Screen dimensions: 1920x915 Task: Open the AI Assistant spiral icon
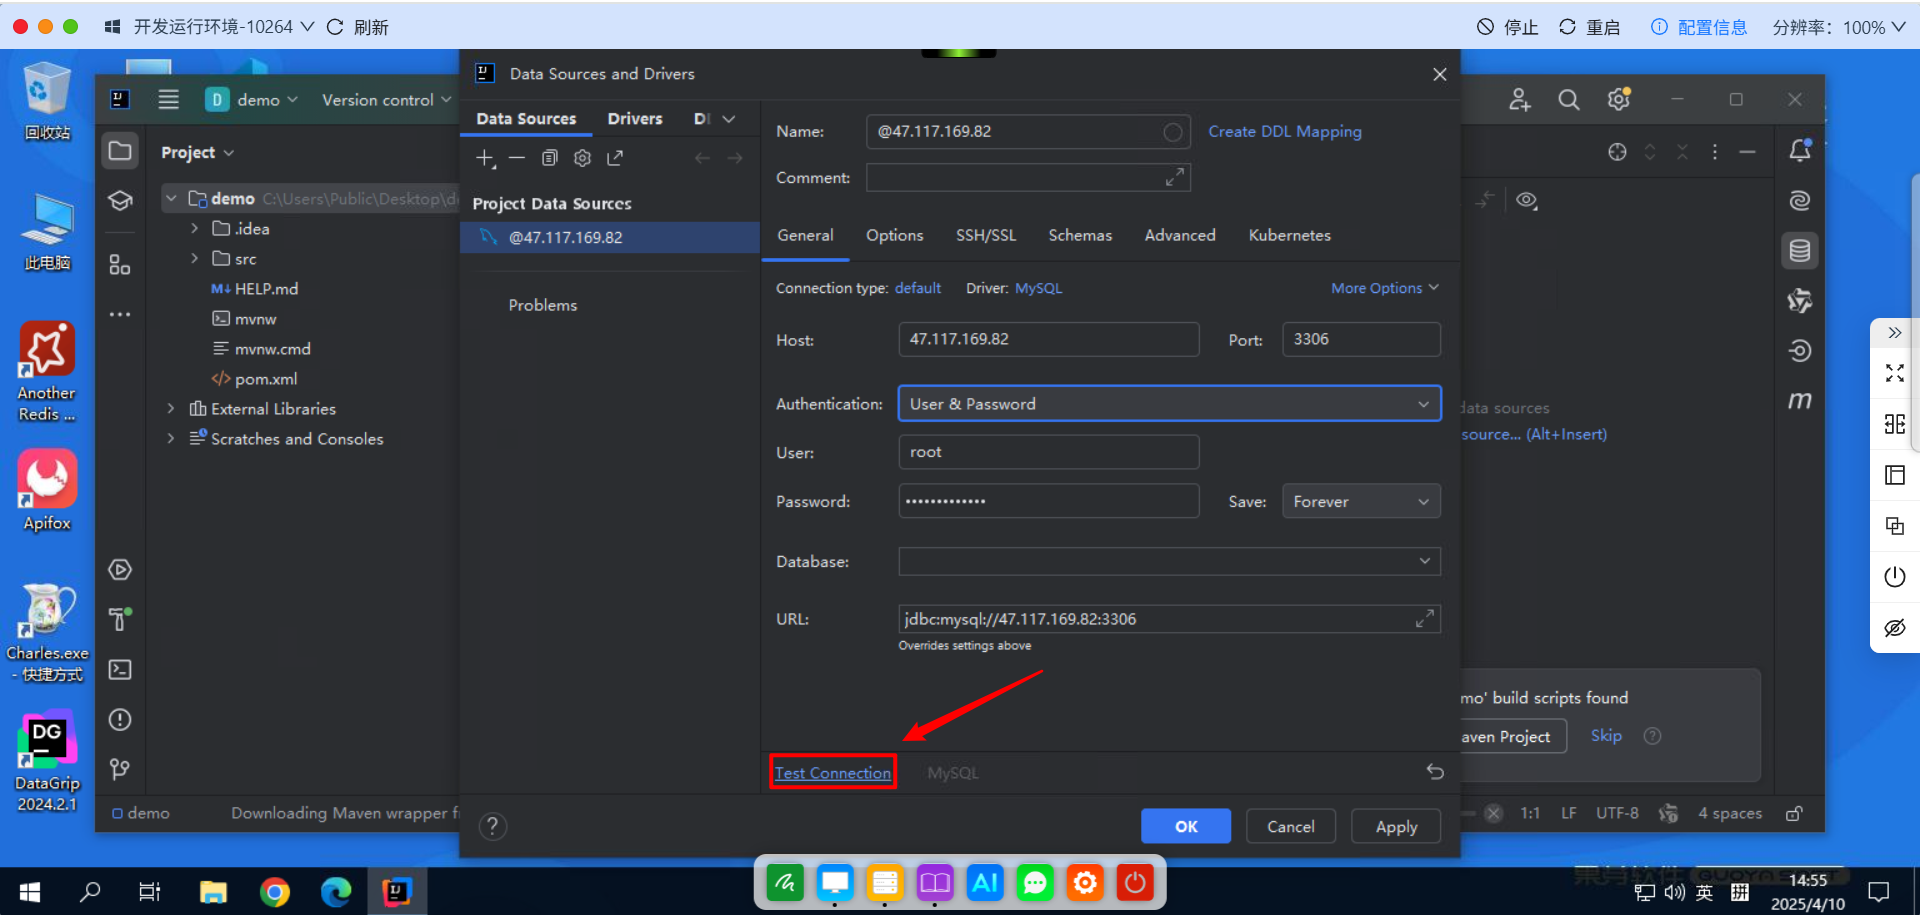pyautogui.click(x=1800, y=201)
